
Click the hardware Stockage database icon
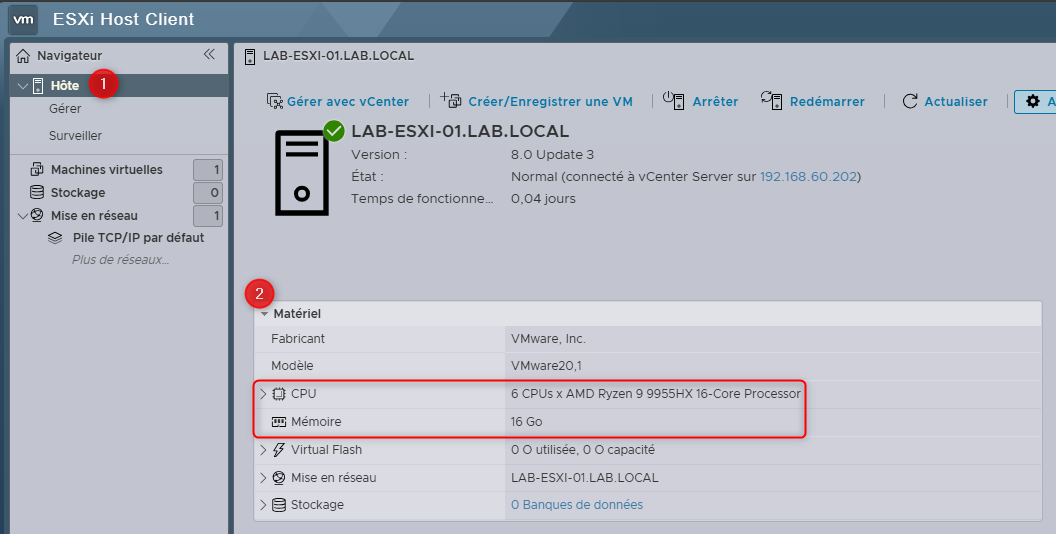[279, 504]
